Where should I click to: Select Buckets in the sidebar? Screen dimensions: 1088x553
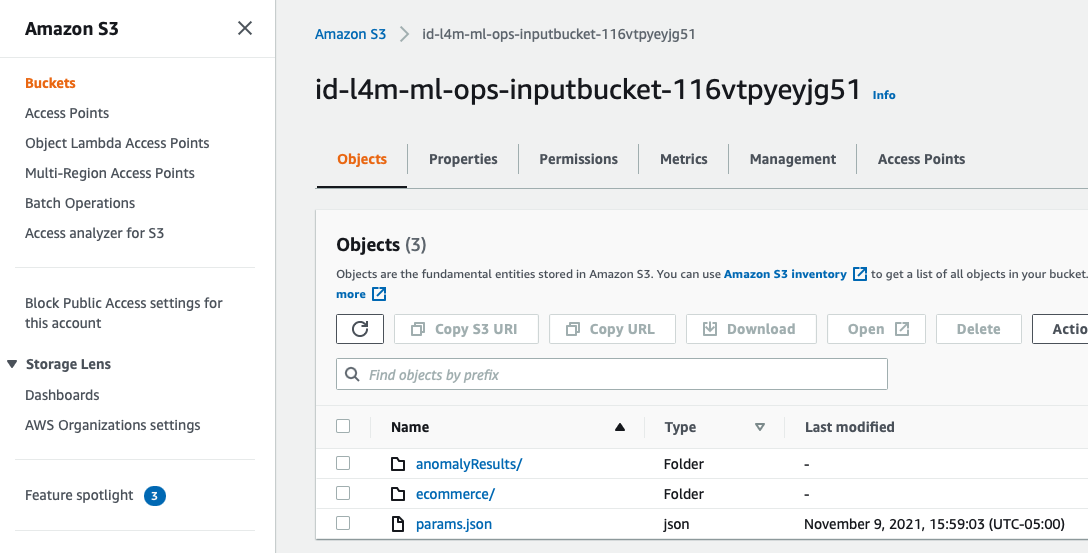[x=50, y=83]
